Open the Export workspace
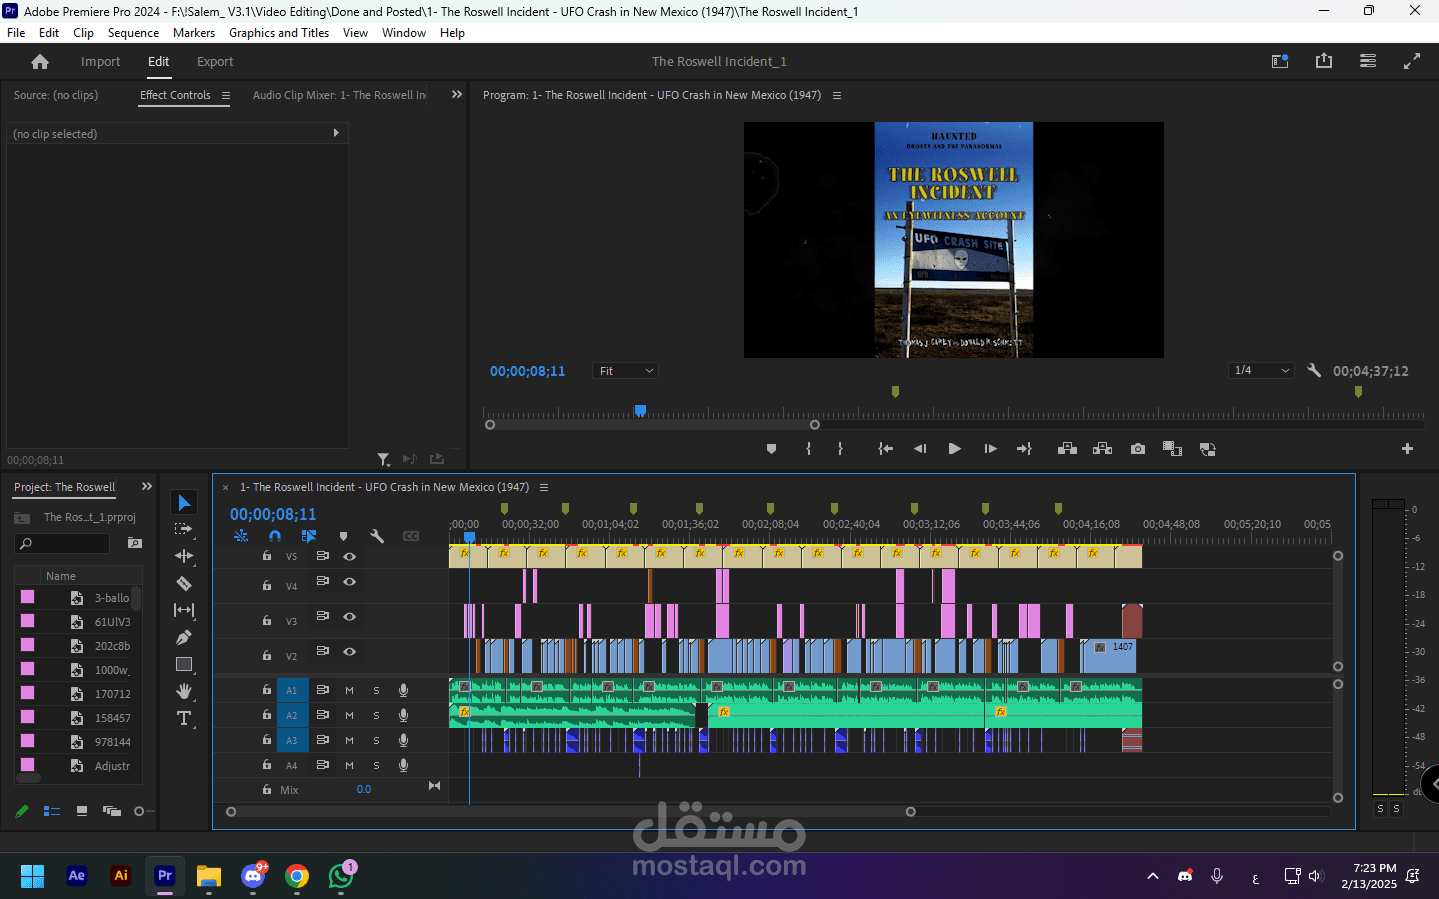Image resolution: width=1439 pixels, height=899 pixels. (215, 62)
